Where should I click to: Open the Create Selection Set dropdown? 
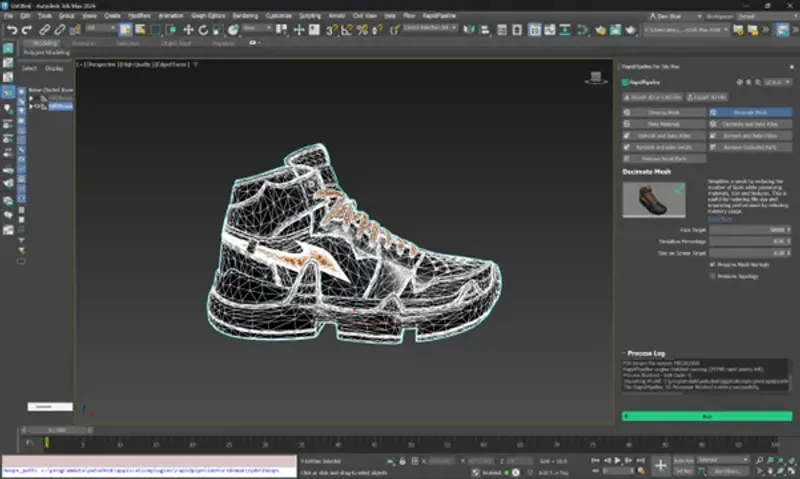click(430, 28)
